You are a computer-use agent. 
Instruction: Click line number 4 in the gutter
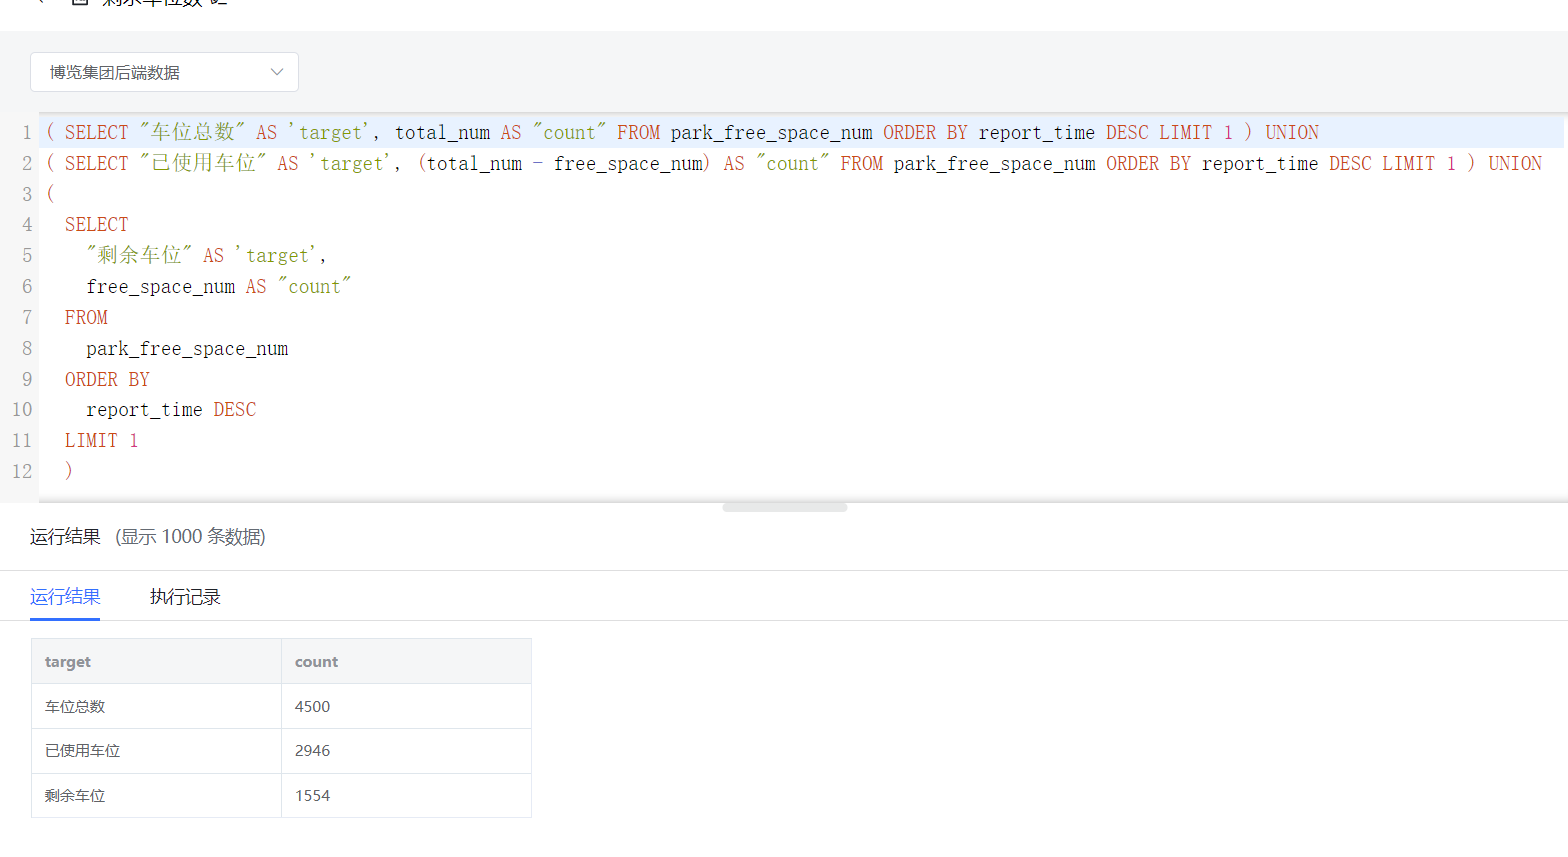tap(27, 225)
